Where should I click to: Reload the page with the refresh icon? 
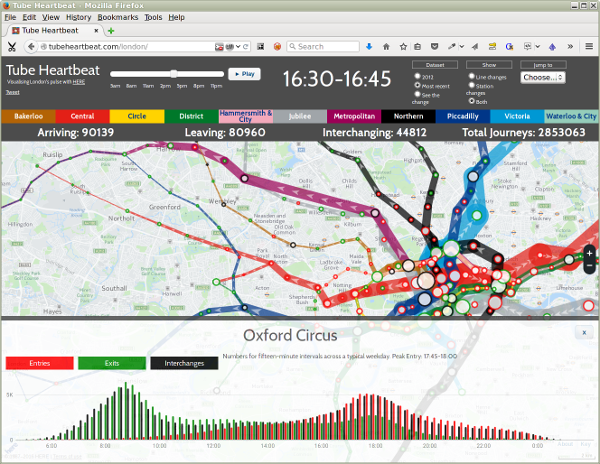coord(246,47)
